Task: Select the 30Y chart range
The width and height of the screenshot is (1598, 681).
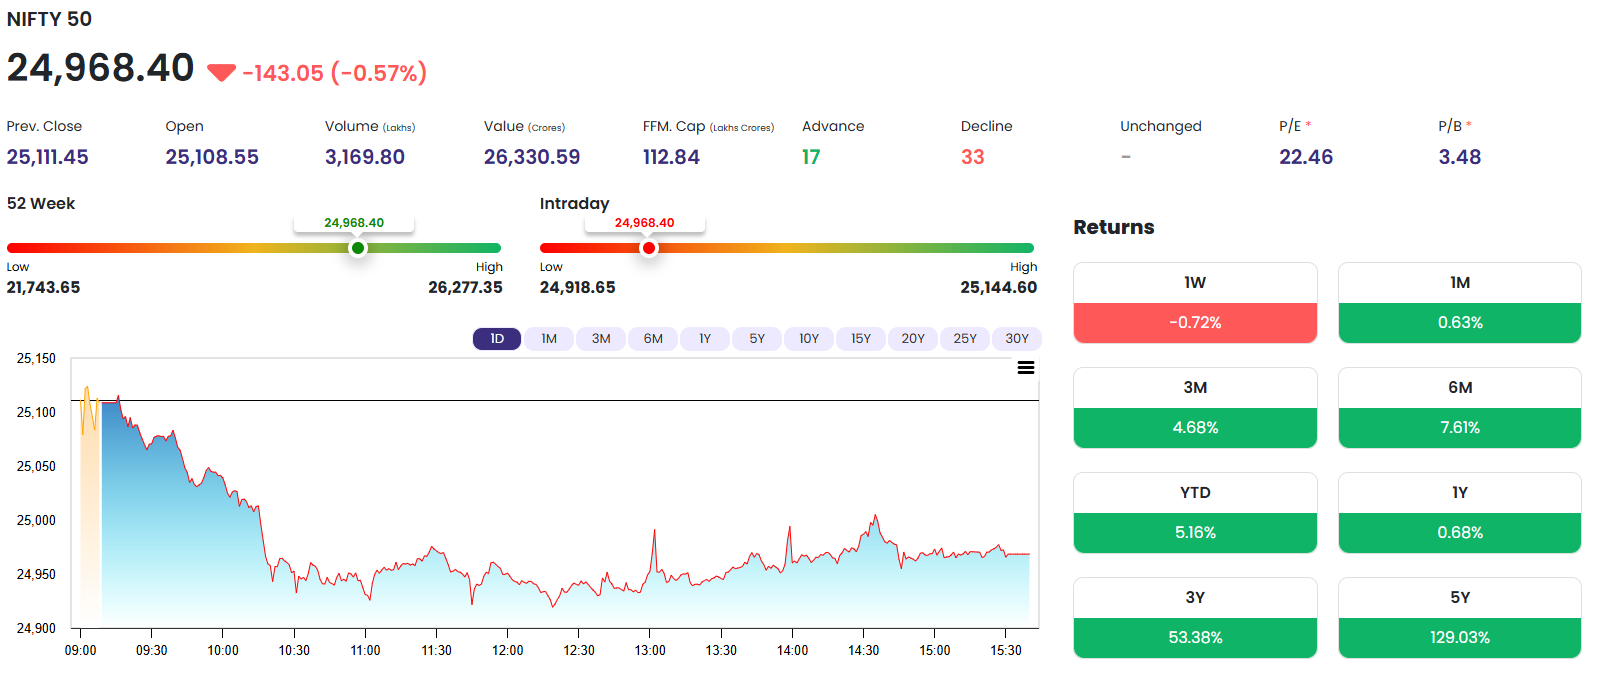Action: coord(1017,339)
